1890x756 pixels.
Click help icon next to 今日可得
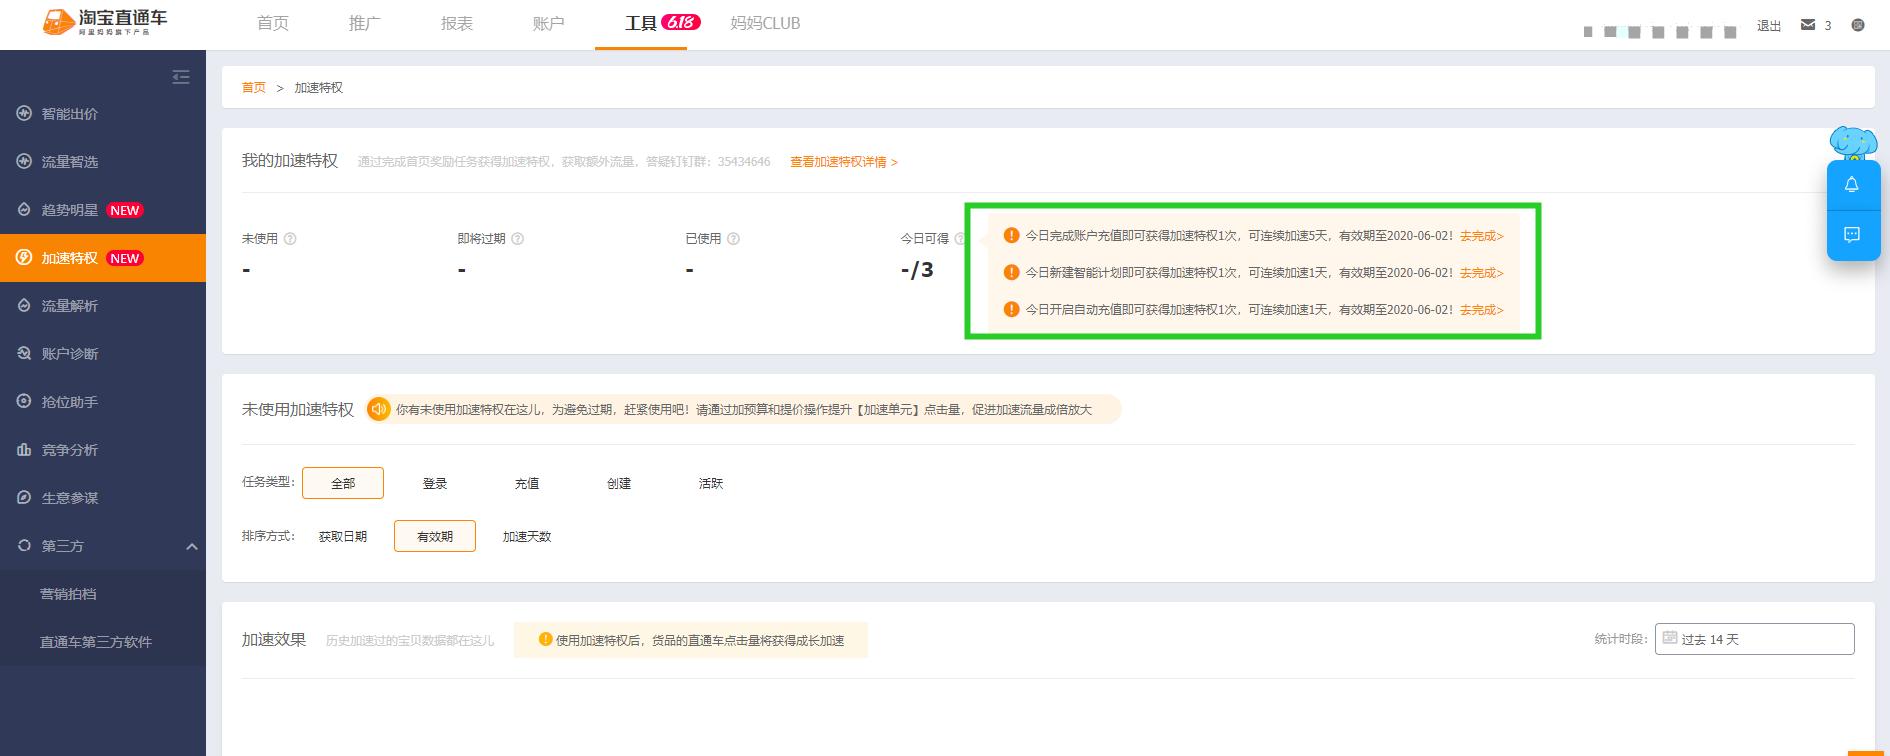(960, 239)
